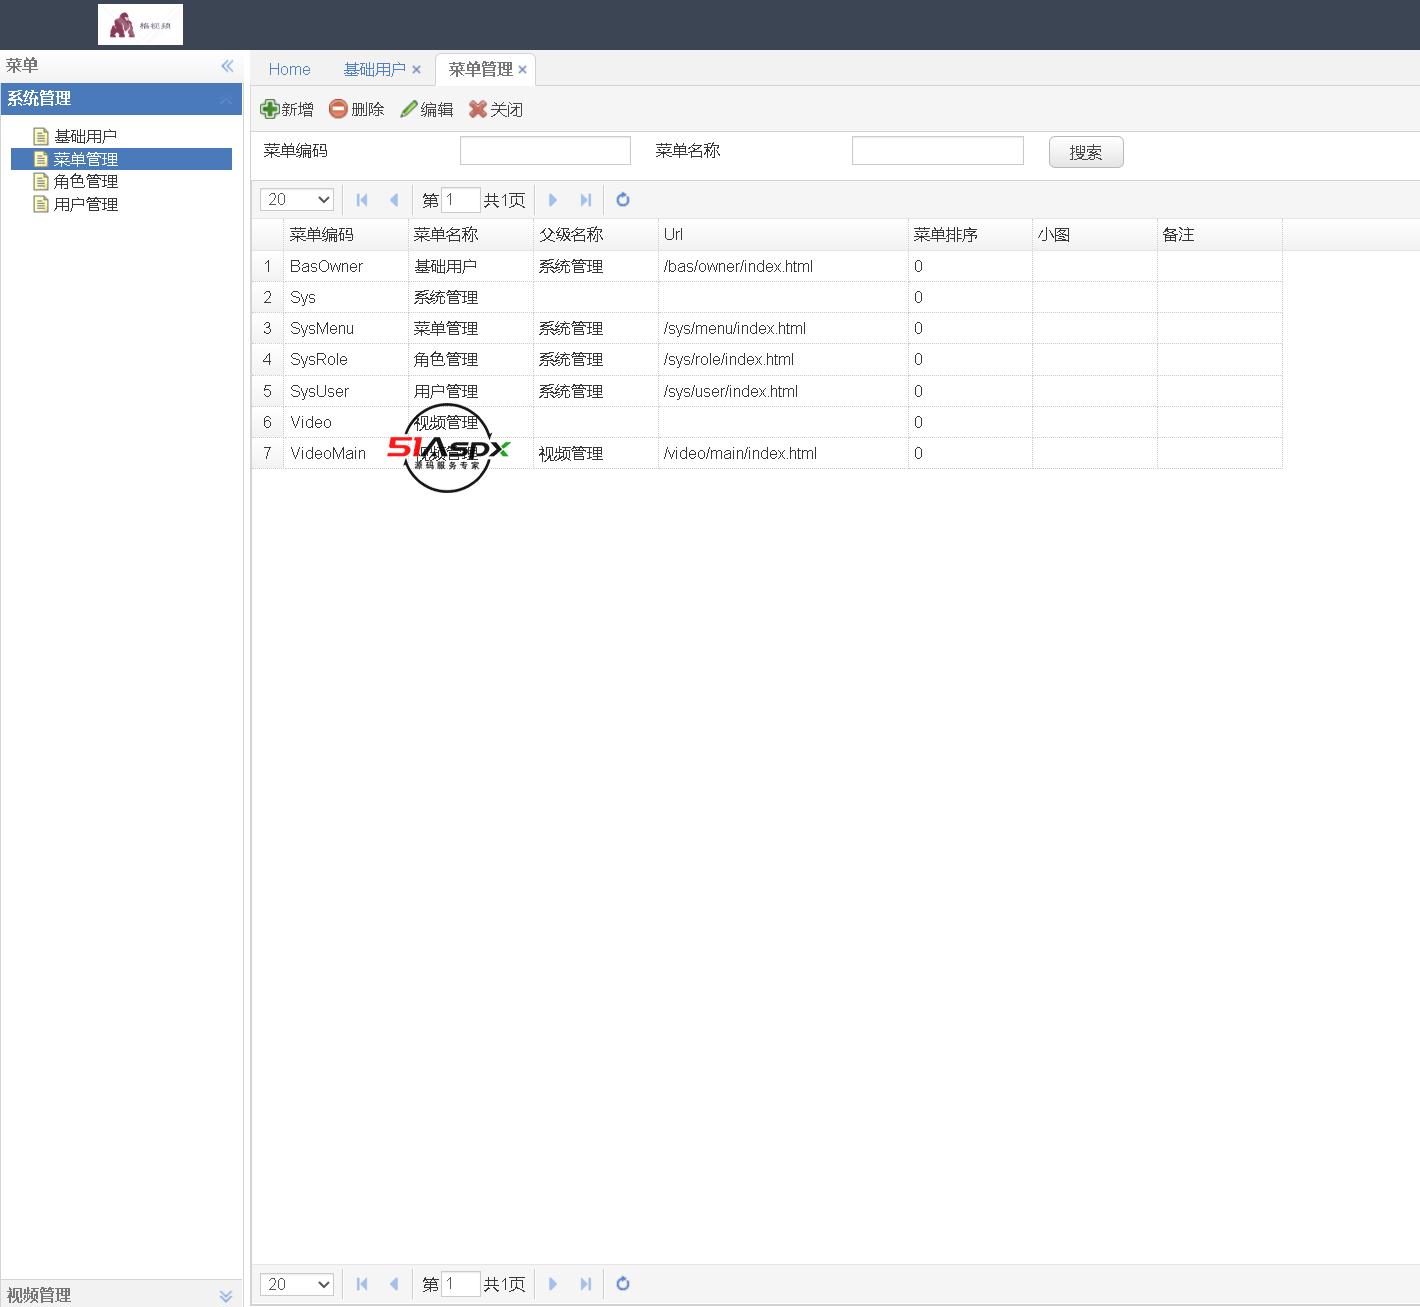Select the Video menu code cell
The width and height of the screenshot is (1420, 1307).
pos(346,422)
